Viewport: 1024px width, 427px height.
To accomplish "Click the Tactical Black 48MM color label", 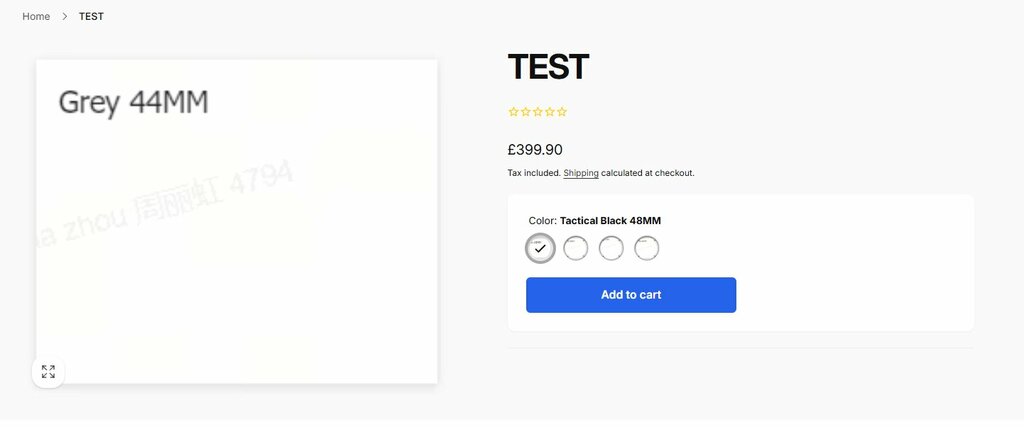I will 610,221.
